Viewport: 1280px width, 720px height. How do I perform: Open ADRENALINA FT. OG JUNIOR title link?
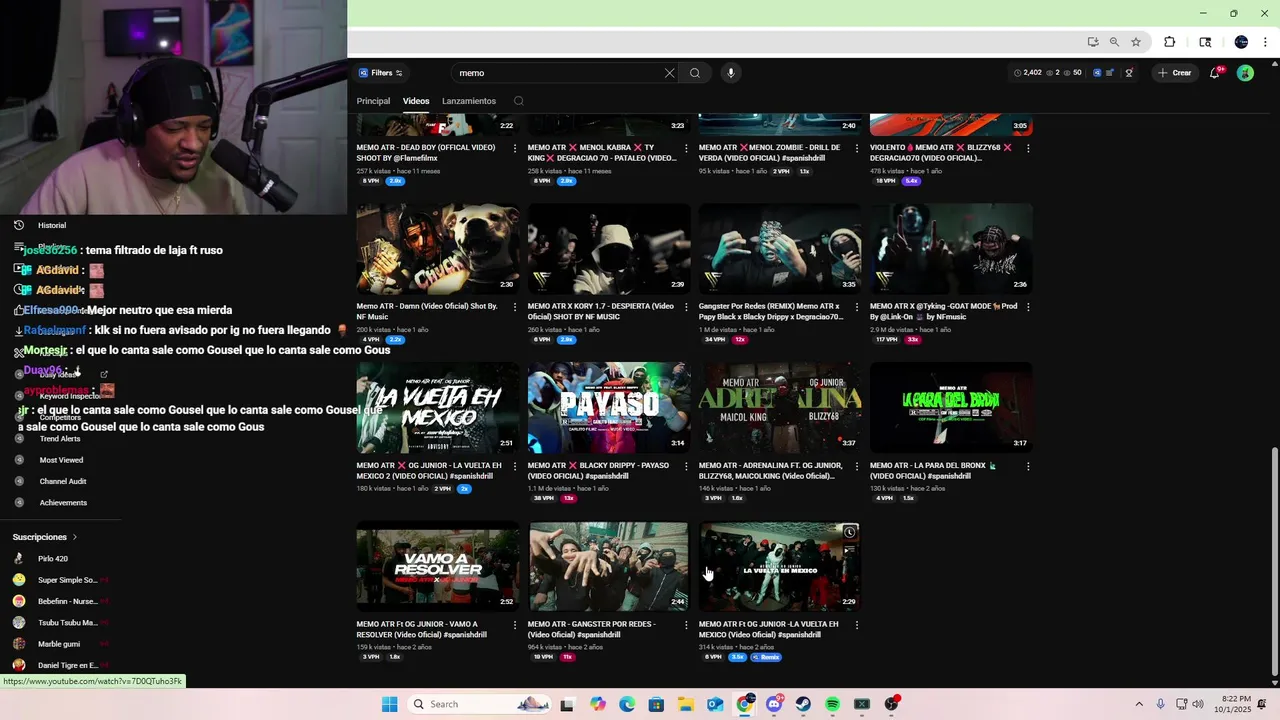(x=770, y=470)
